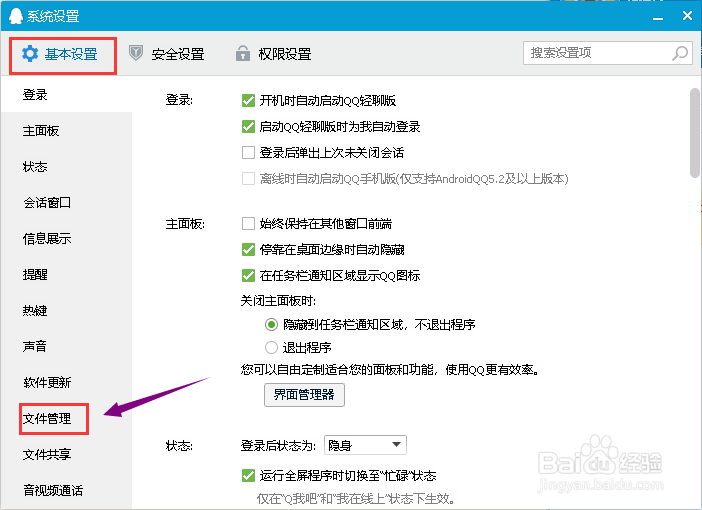Uncheck 停靠在桌面边缘时自动隐藏
The height and width of the screenshot is (510, 702).
click(x=248, y=249)
